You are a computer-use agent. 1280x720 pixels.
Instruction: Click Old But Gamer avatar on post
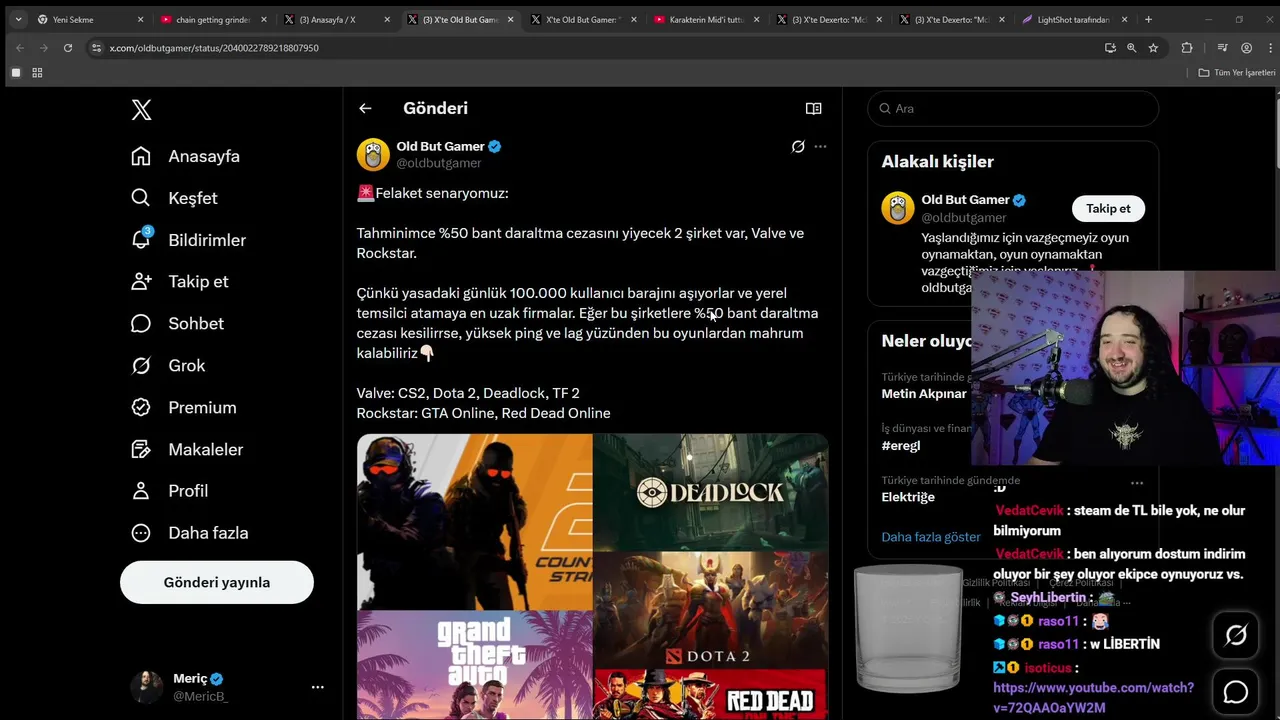(373, 154)
